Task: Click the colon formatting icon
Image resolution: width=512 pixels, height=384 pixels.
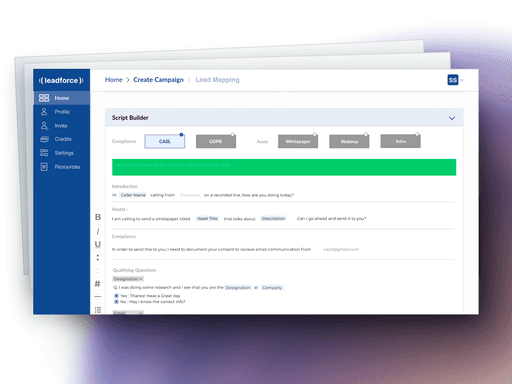Action: [x=98, y=257]
